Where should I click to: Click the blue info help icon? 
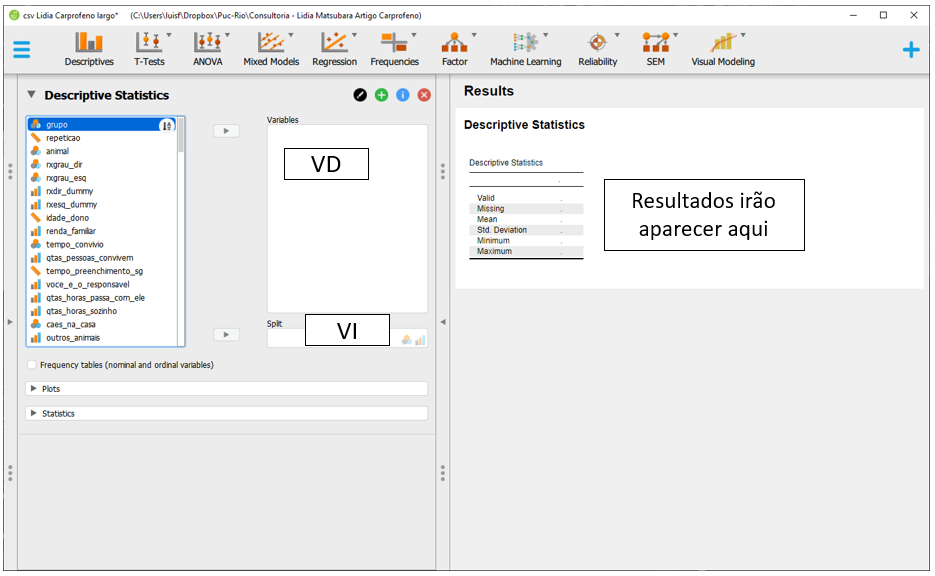pos(403,95)
